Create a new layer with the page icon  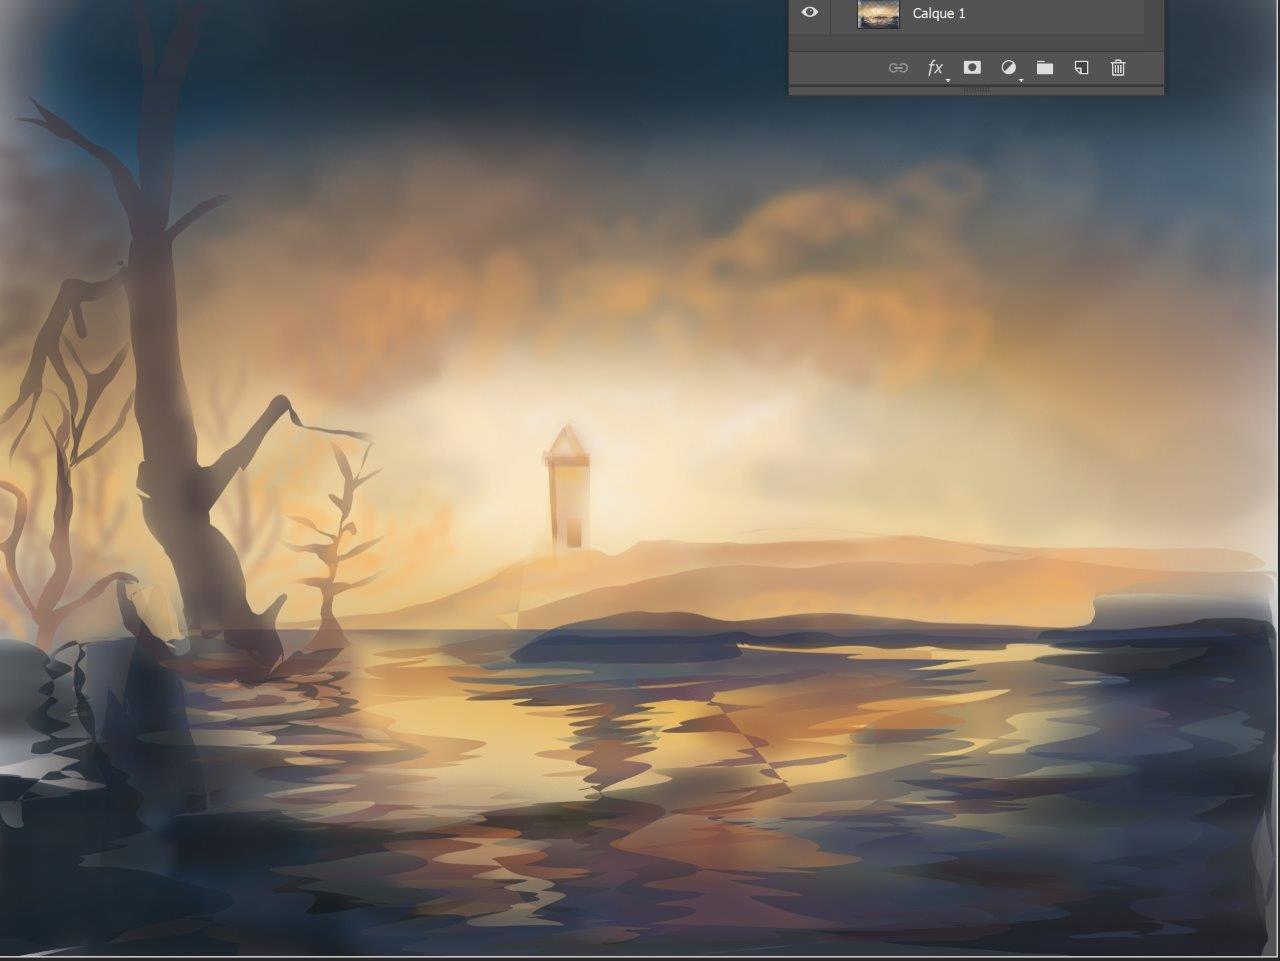click(x=1081, y=68)
